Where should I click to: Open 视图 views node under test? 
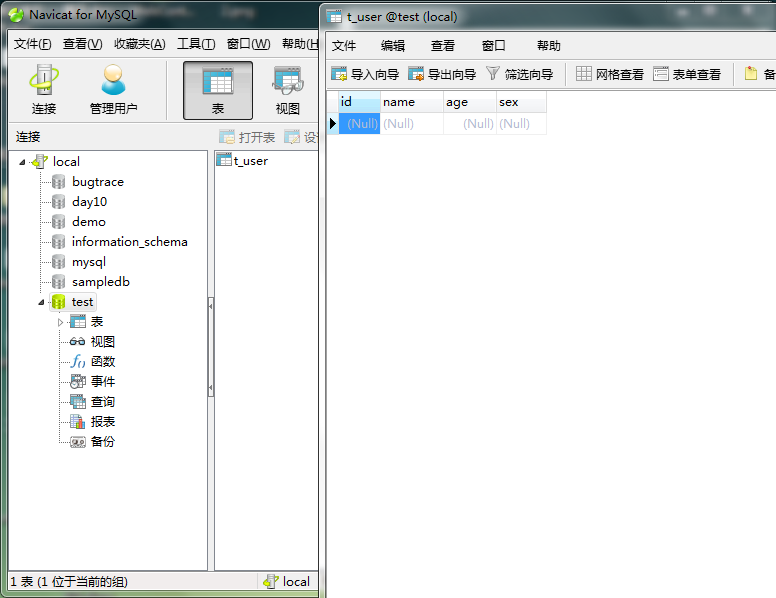[x=93, y=342]
